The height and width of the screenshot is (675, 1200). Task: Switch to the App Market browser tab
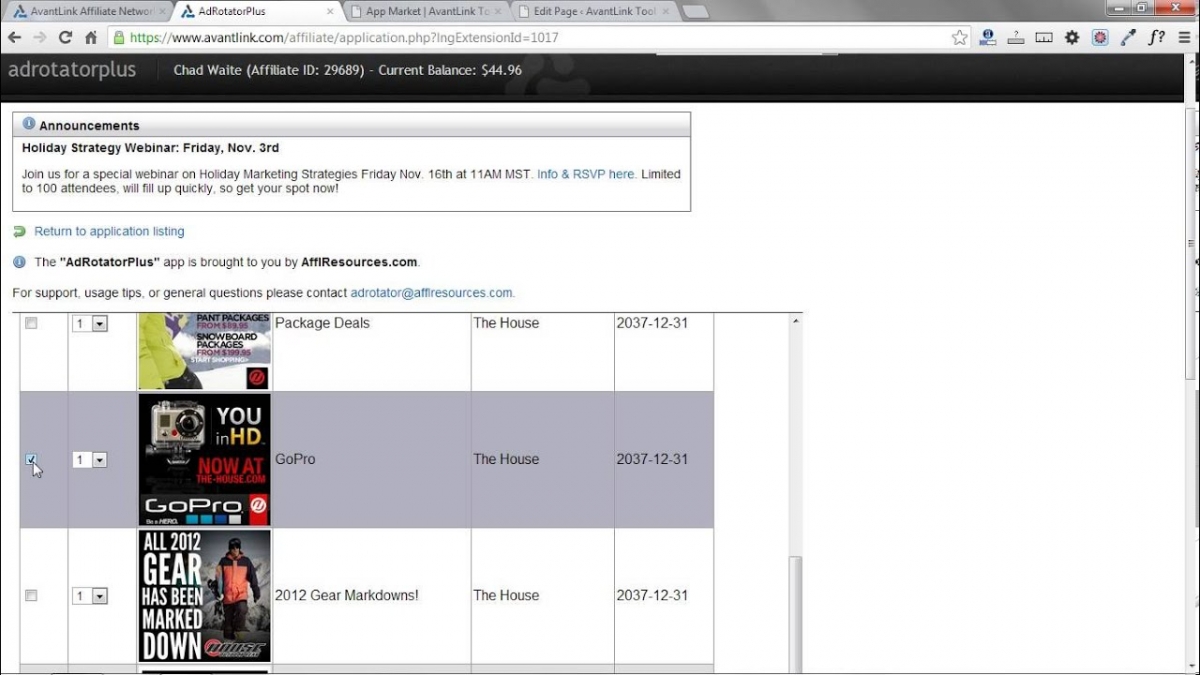(x=427, y=11)
